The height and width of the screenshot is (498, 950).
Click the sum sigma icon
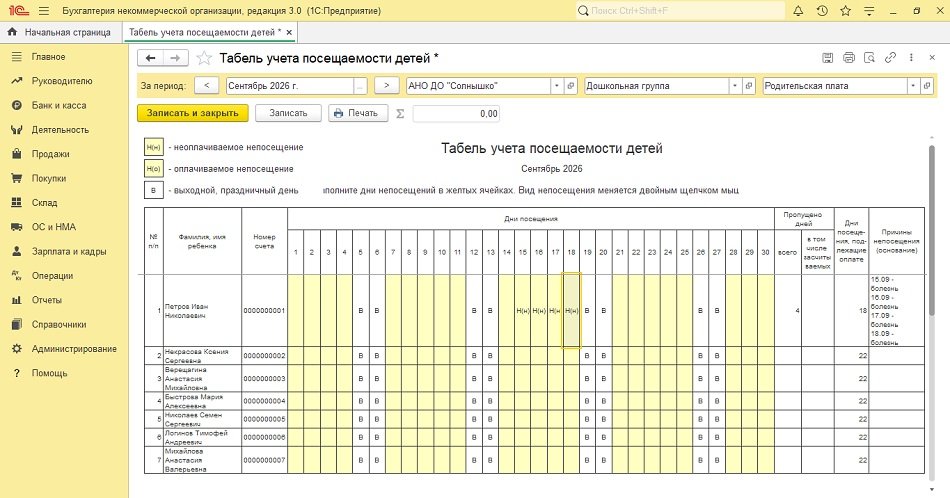pyautogui.click(x=400, y=113)
